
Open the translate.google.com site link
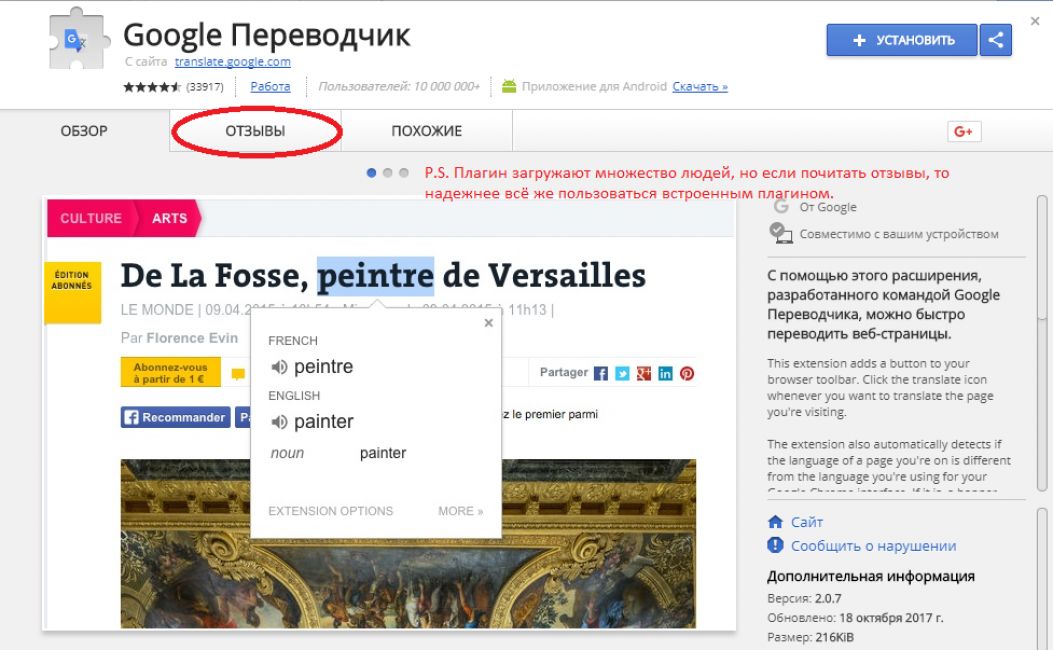(232, 62)
